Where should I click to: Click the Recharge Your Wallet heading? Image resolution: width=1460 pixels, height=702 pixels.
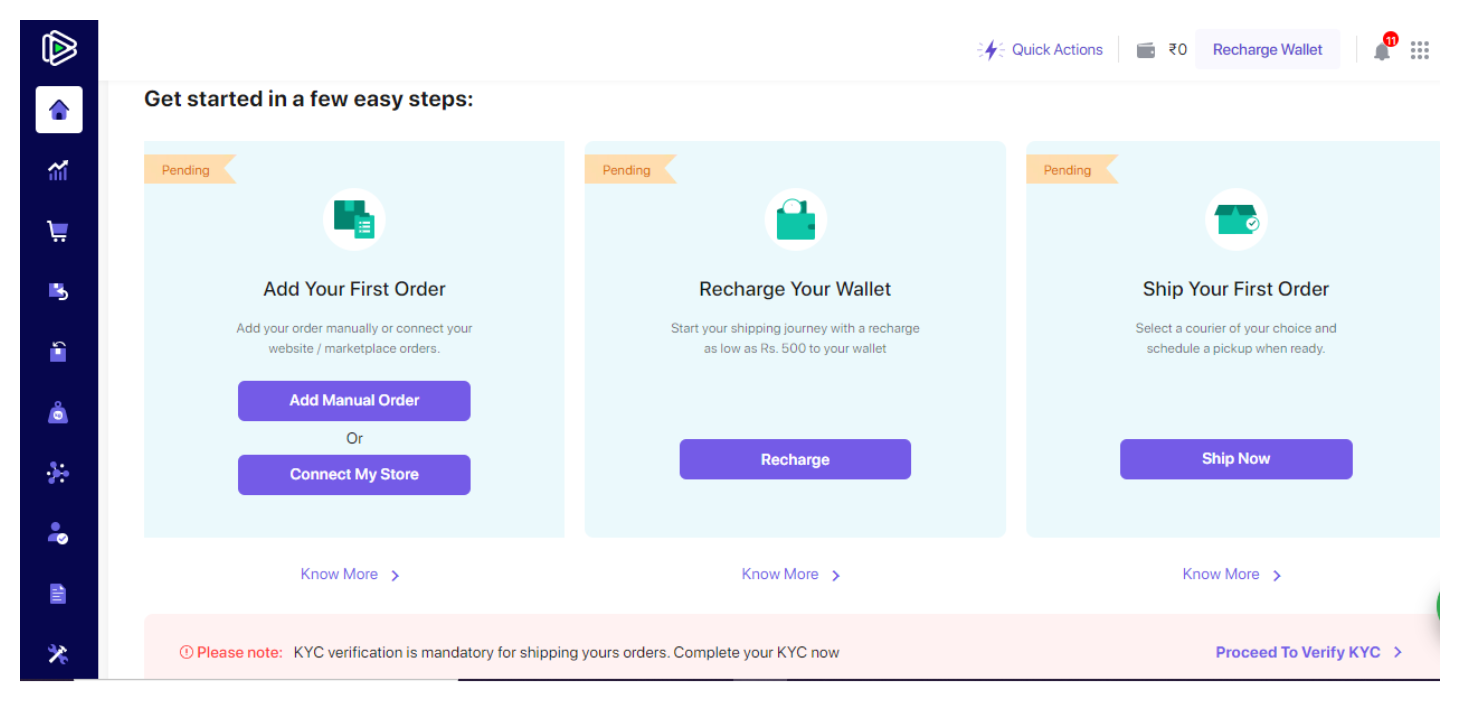coord(795,289)
